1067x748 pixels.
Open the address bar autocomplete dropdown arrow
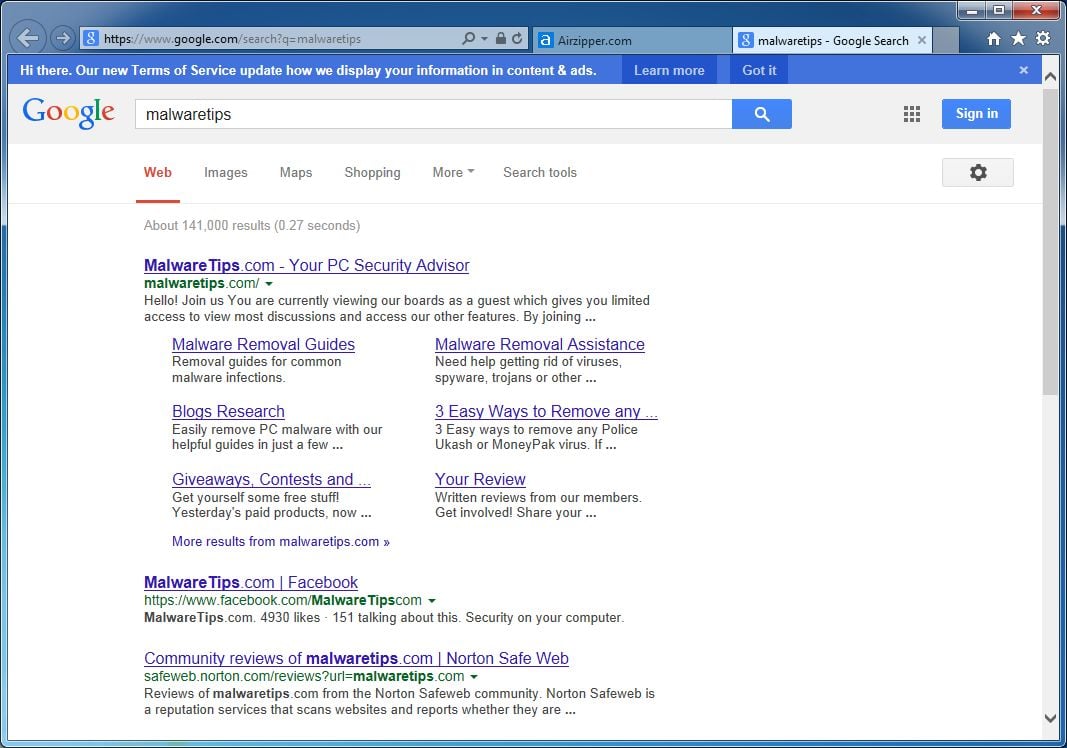(485, 39)
